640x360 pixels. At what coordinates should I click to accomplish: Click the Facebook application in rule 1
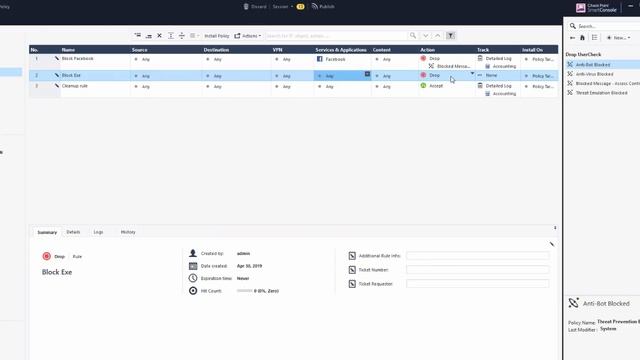pos(331,59)
